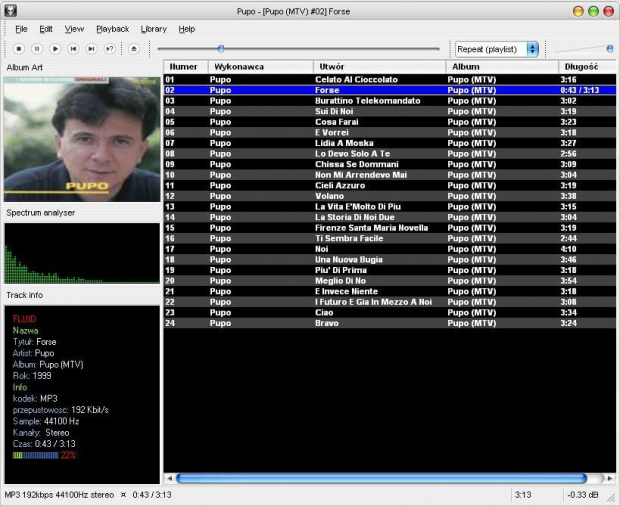Click the Pupo album art thumbnail

(x=82, y=139)
